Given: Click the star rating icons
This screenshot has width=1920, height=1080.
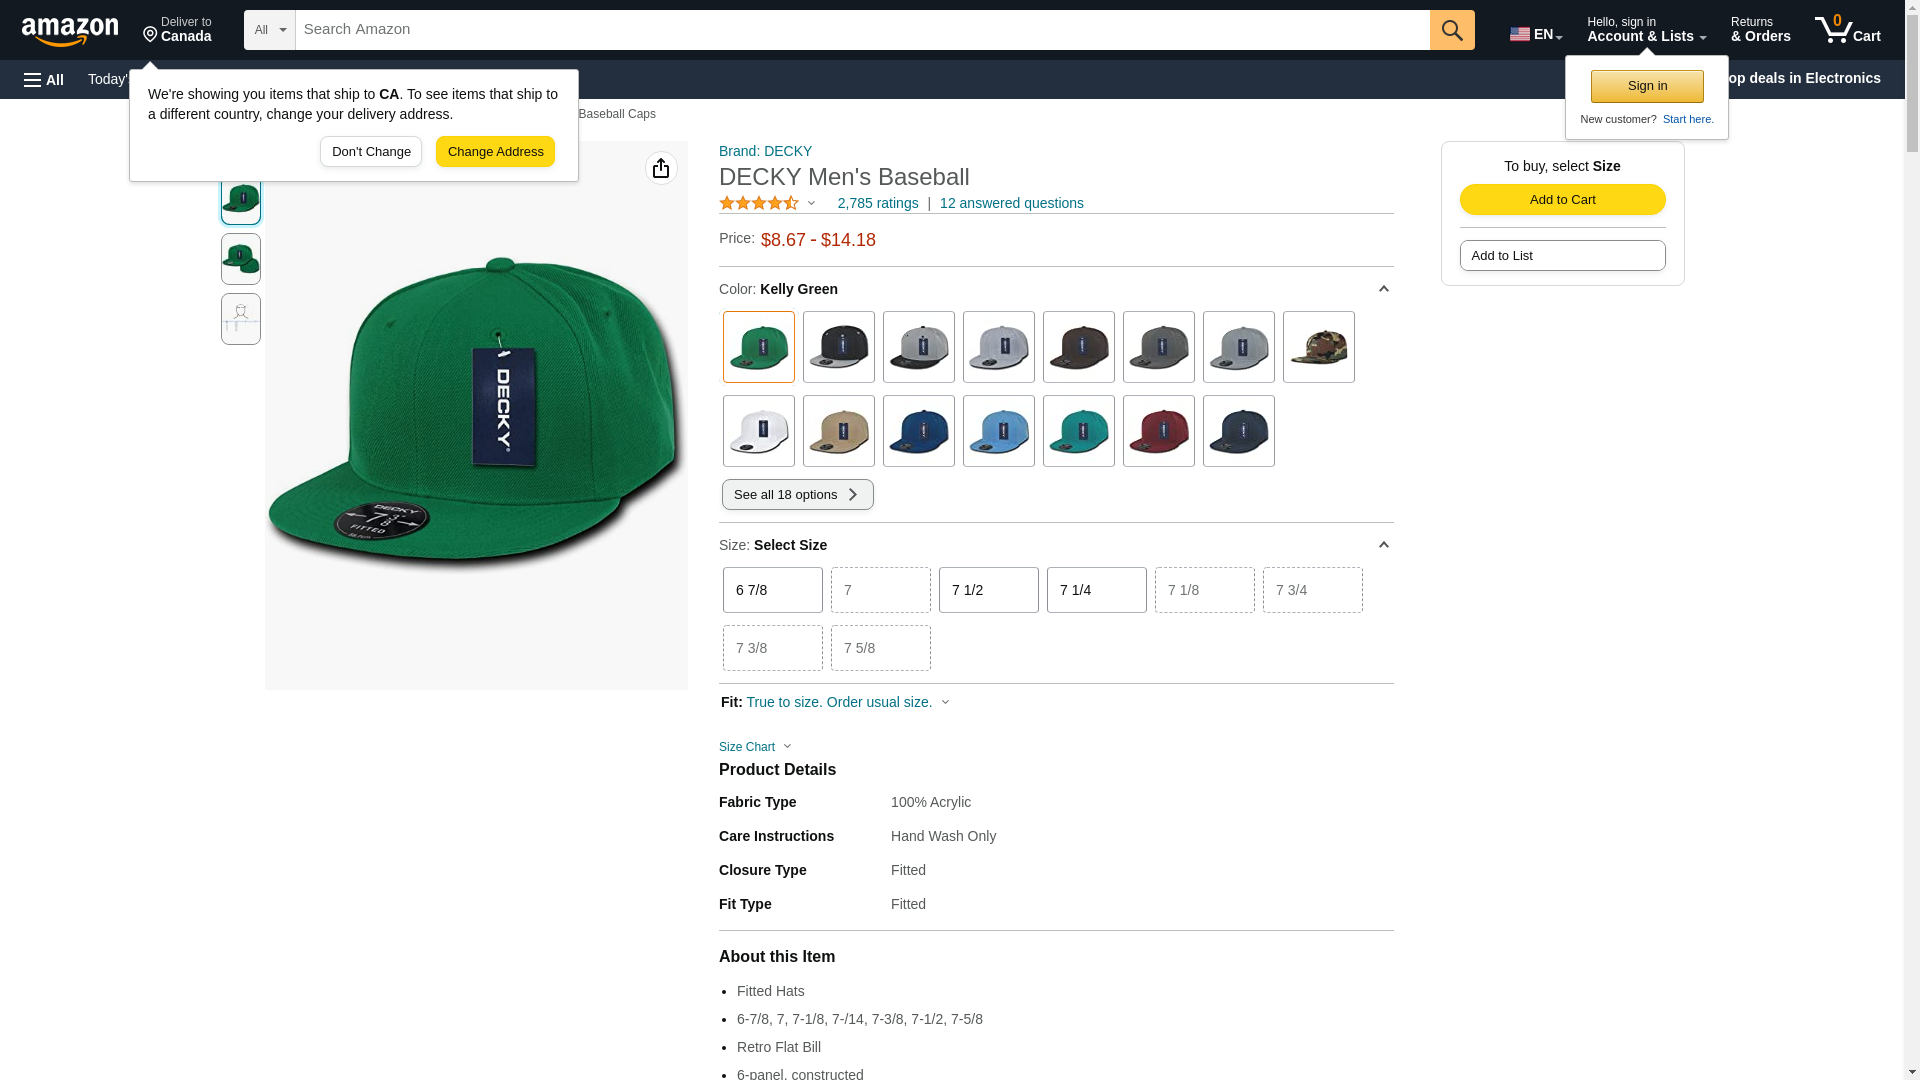Looking at the screenshot, I should pos(759,203).
